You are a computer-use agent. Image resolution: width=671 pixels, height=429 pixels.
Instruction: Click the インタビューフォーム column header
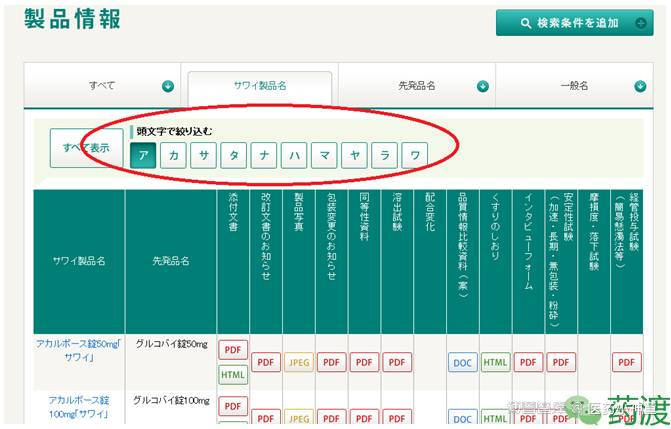point(528,262)
